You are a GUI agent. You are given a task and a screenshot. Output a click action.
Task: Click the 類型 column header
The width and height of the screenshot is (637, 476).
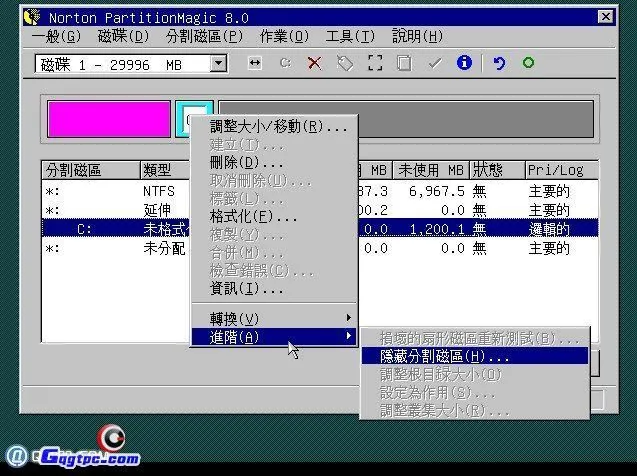click(165, 170)
